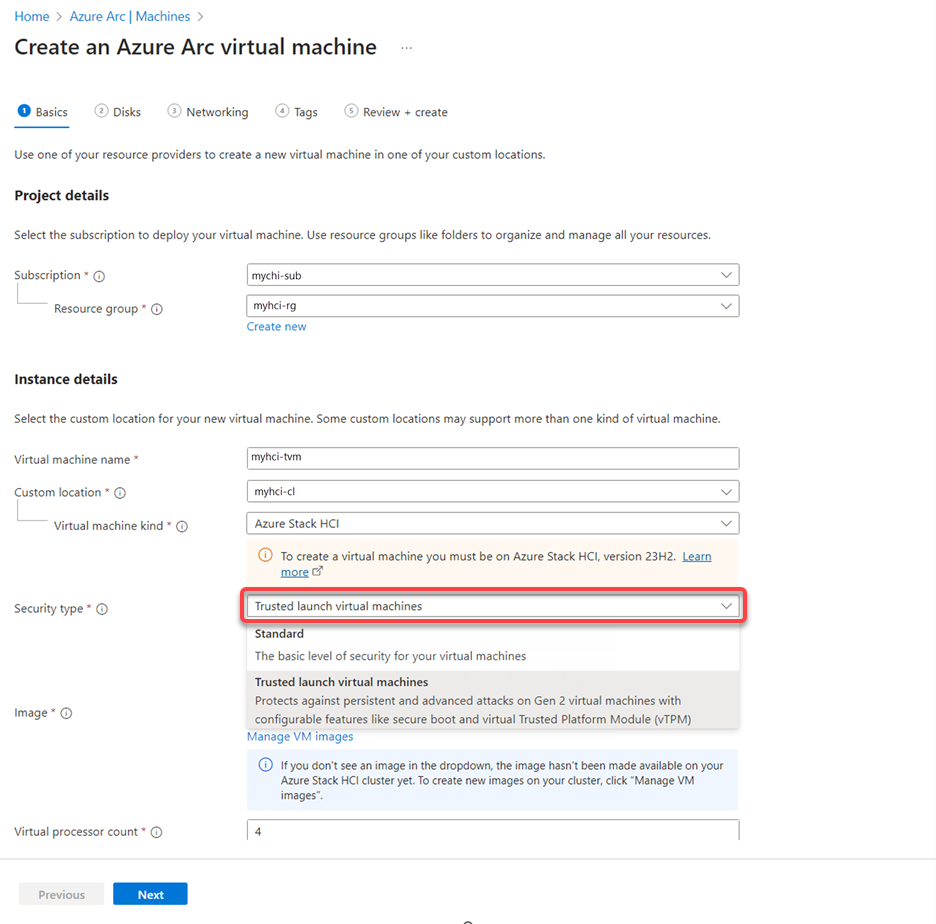
Task: Click the info icon next to Subscription
Action: tap(99, 276)
